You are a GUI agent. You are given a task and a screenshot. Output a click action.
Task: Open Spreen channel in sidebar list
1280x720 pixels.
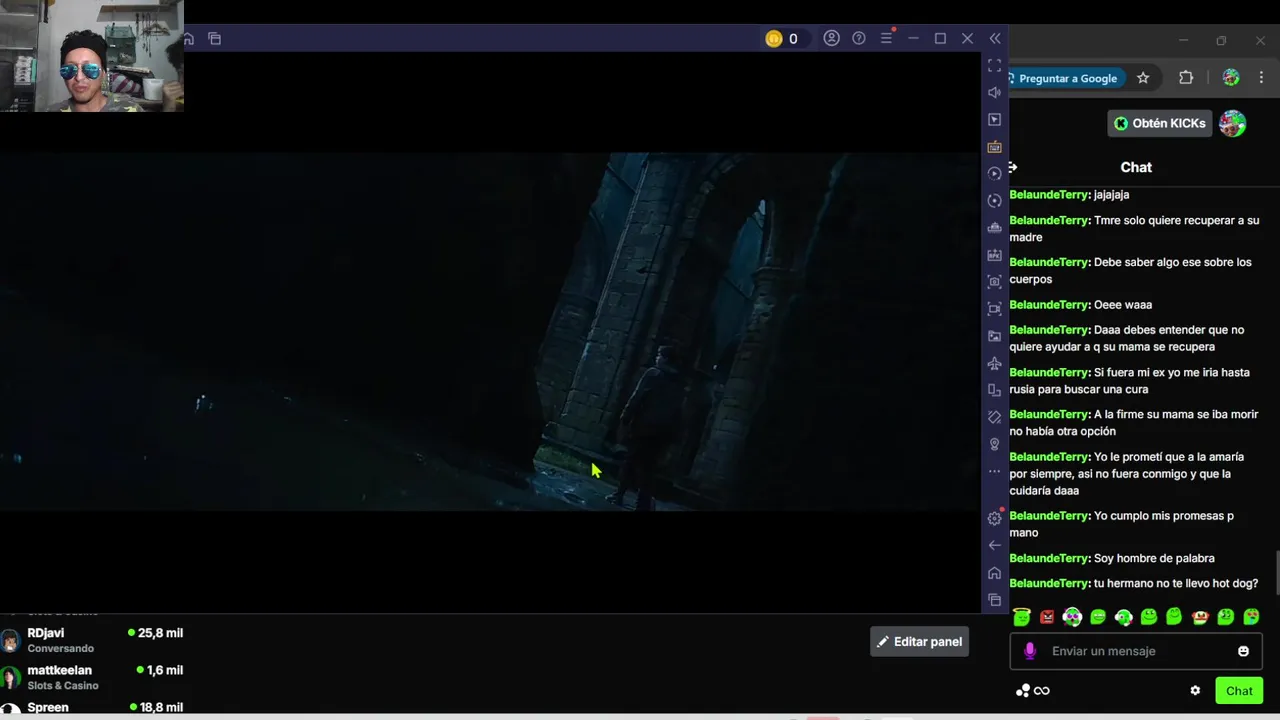click(x=92, y=707)
